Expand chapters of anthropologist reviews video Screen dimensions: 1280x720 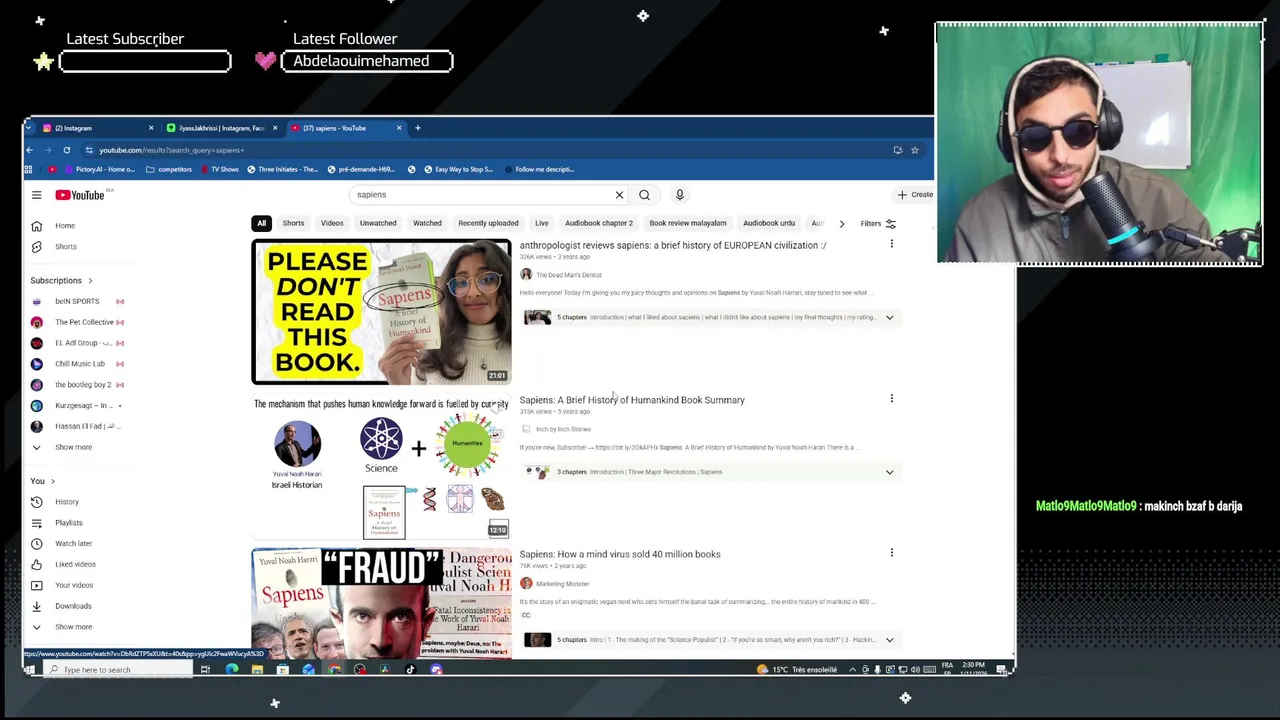point(889,318)
